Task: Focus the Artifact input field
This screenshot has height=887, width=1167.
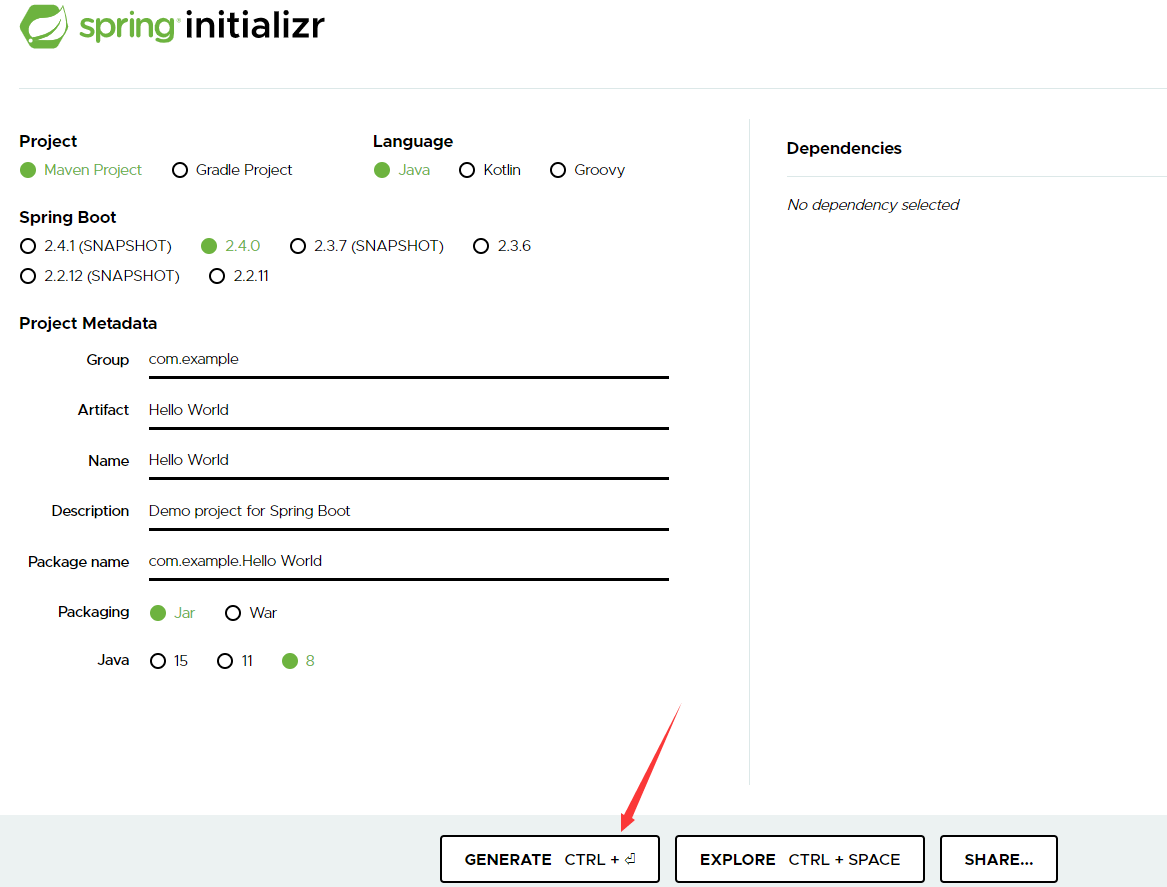Action: [x=409, y=411]
